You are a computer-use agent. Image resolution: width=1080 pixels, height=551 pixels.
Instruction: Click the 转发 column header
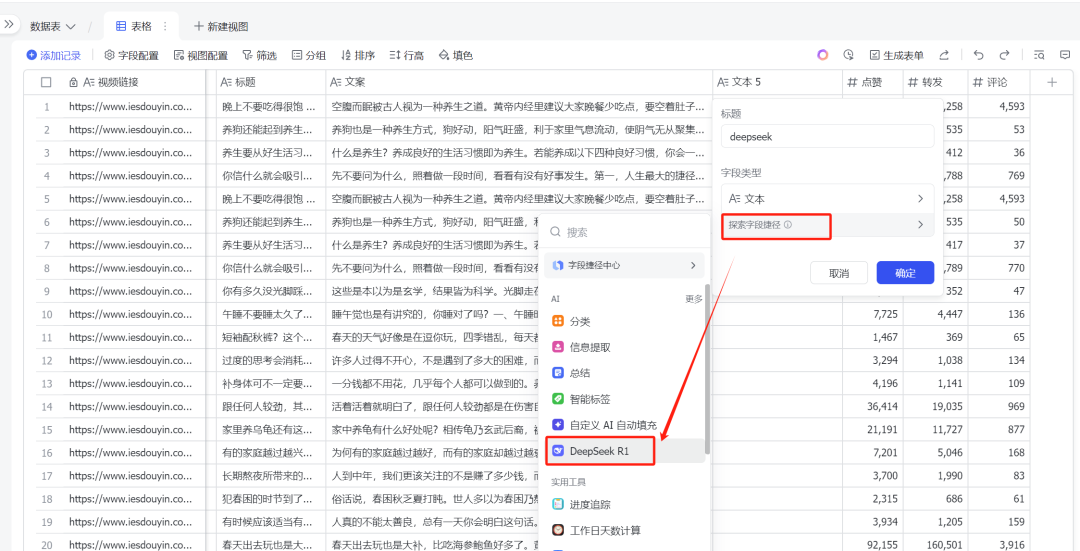pyautogui.click(x=935, y=82)
